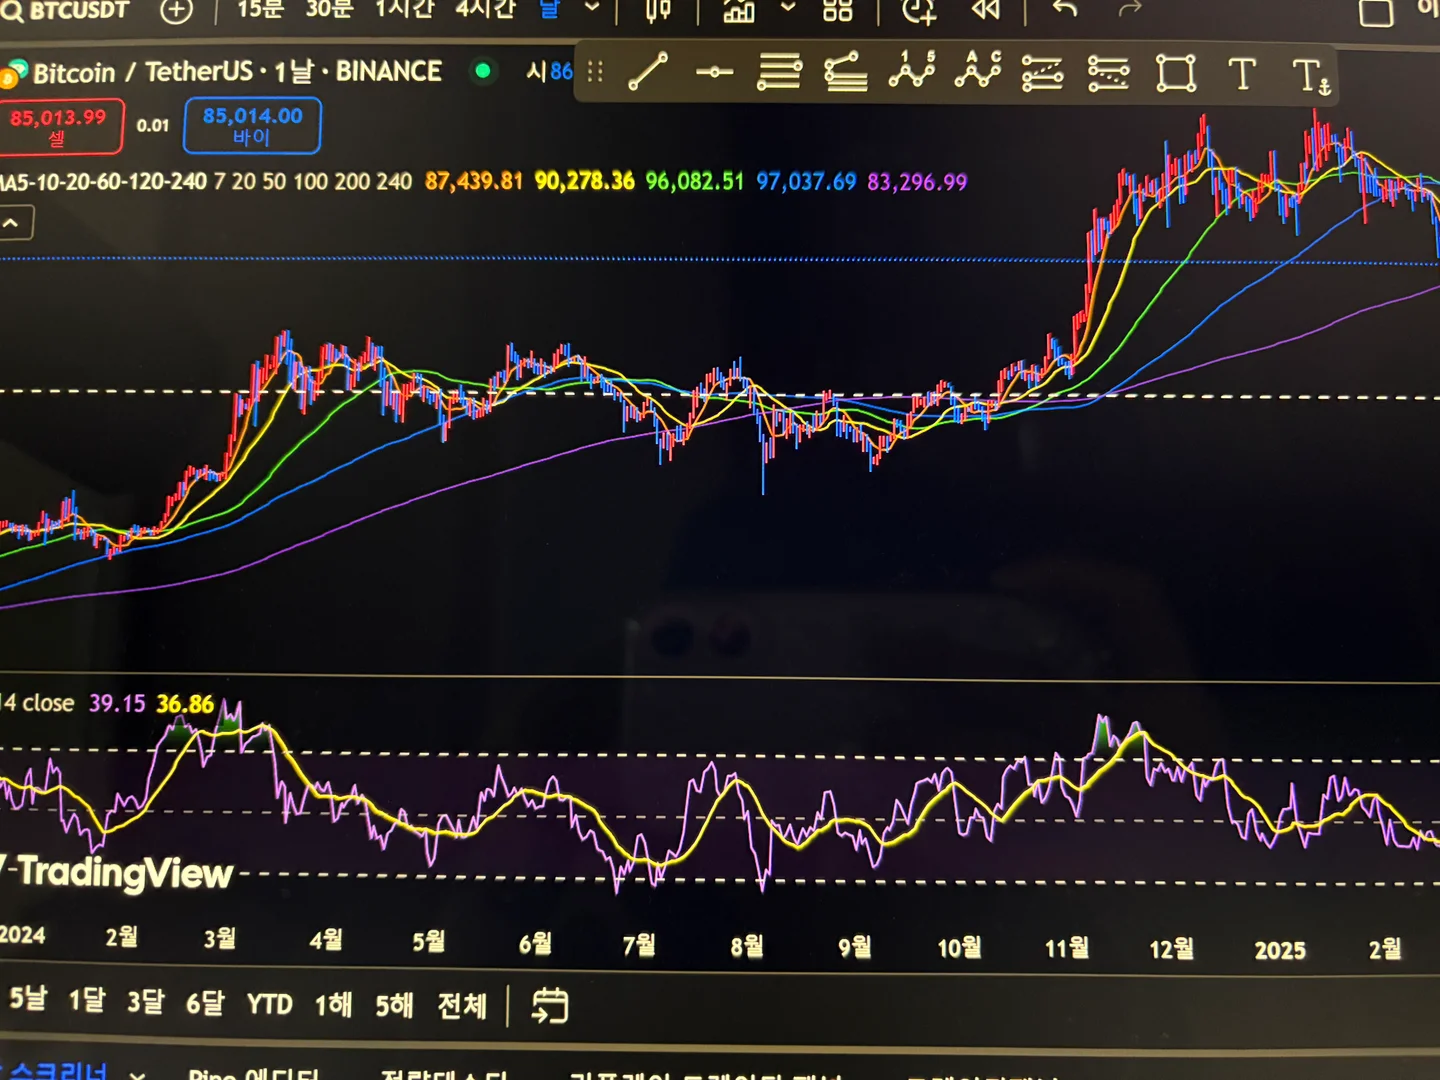The height and width of the screenshot is (1080, 1440).
Task: Select the Fib retracement drawing tool
Action: [x=779, y=73]
